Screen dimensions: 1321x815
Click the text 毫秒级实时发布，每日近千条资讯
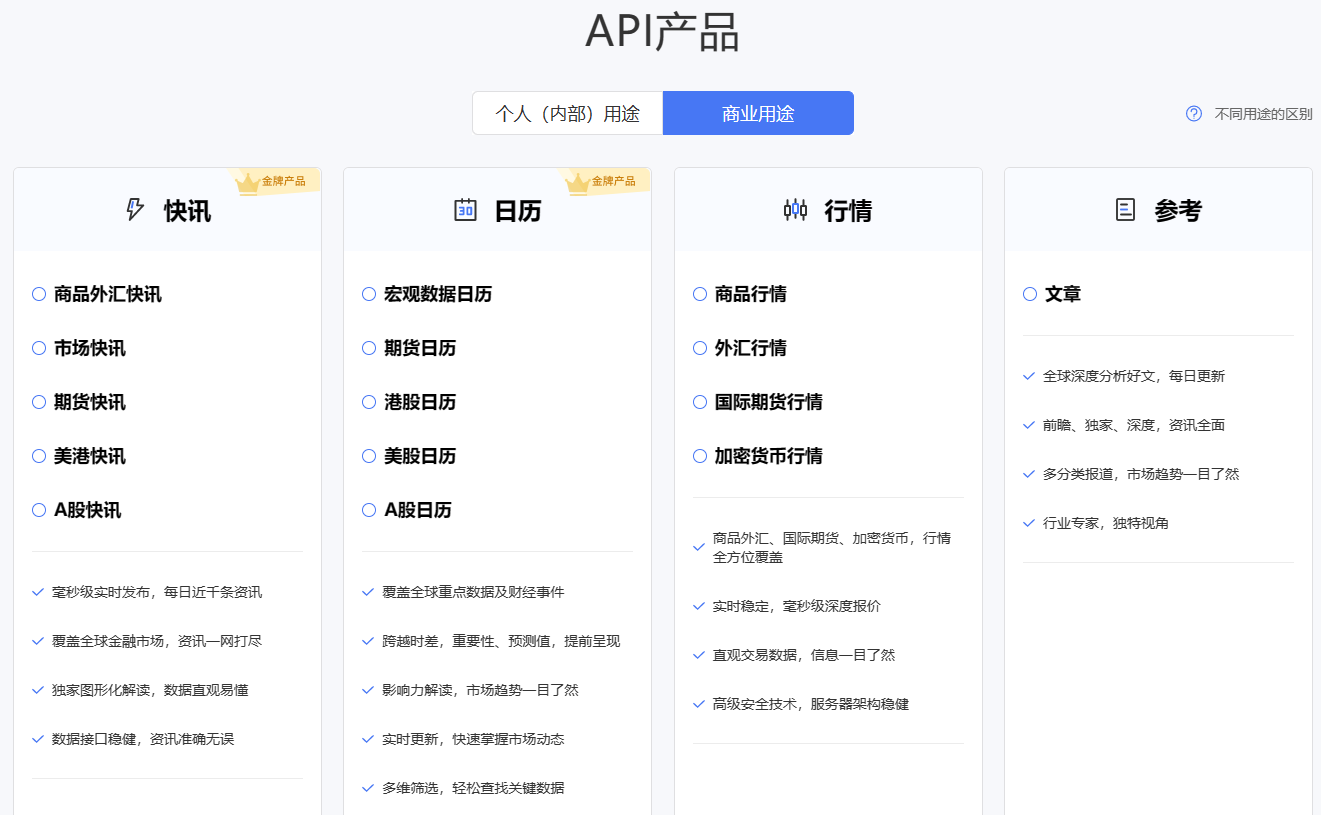pos(157,592)
